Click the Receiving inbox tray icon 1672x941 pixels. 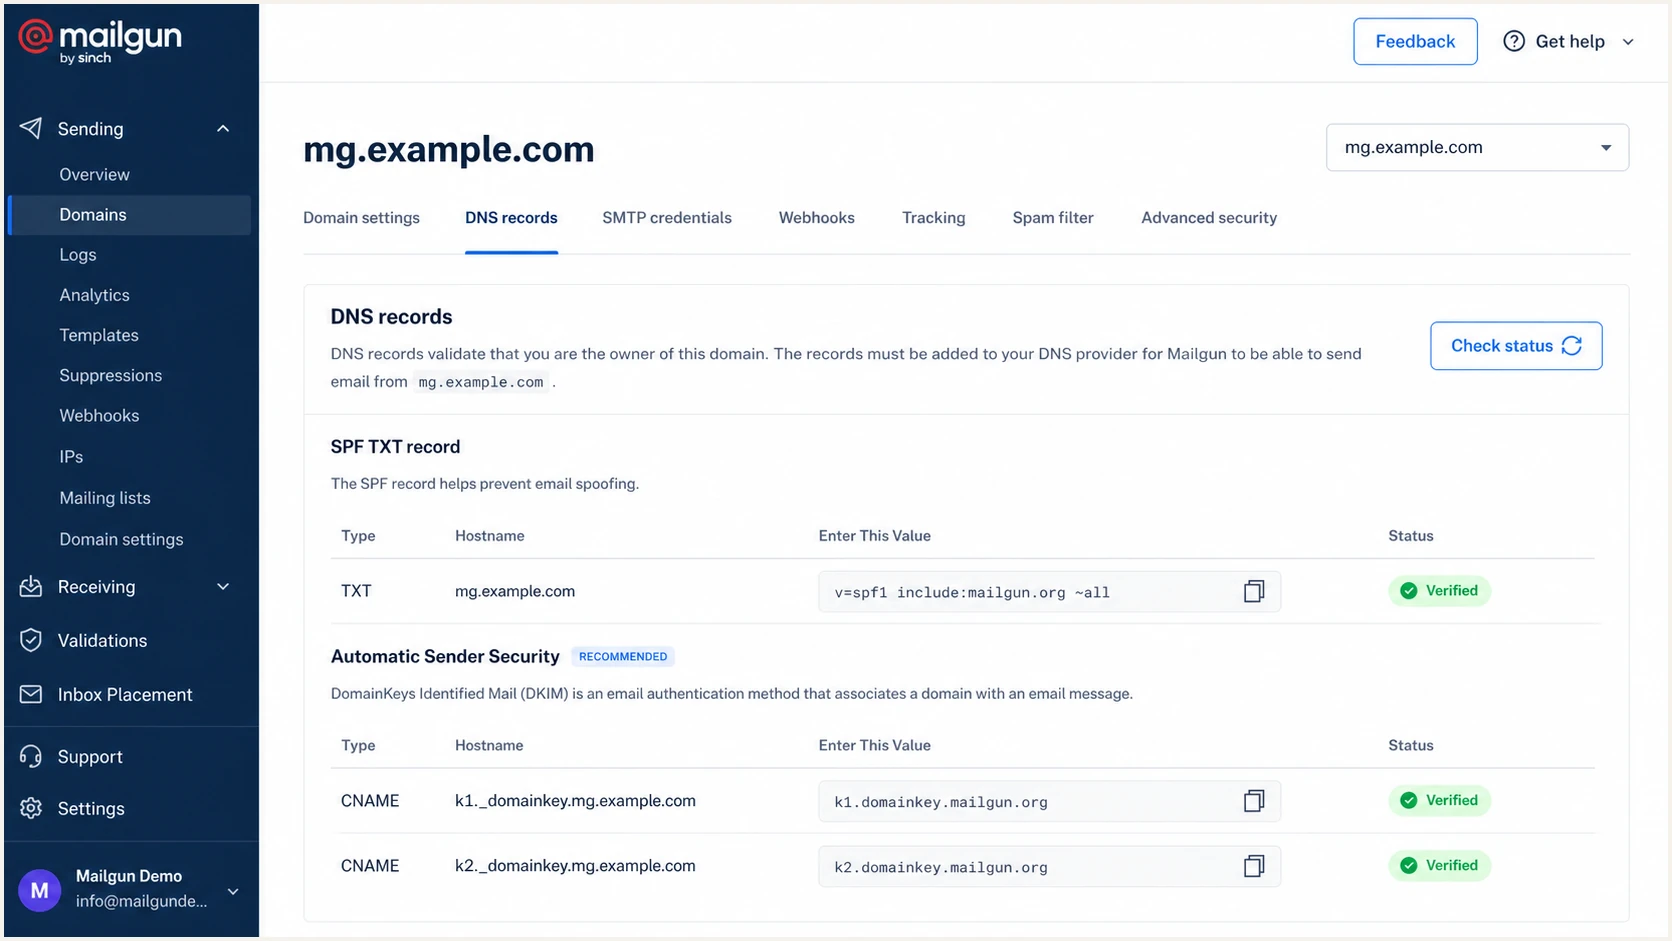pyautogui.click(x=31, y=586)
